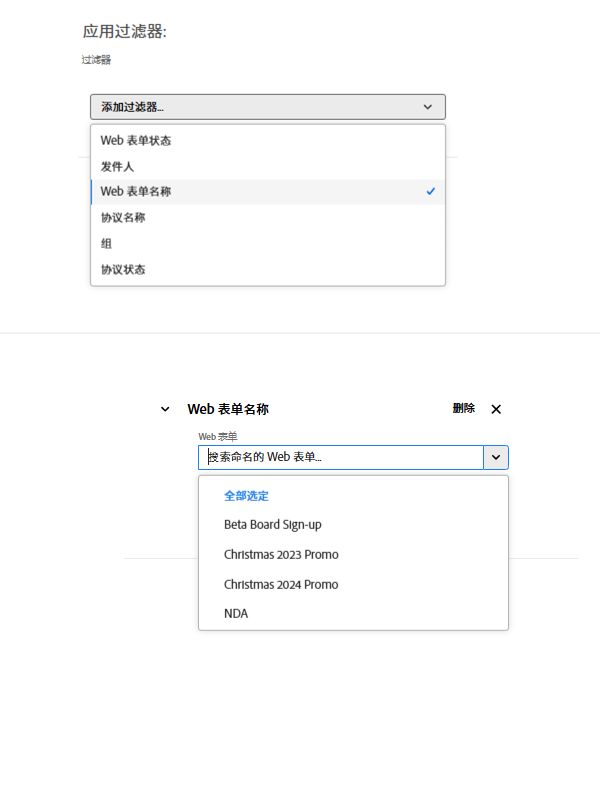Toggle the Web 表单 combo box arrow
This screenshot has height=800, width=600.
(496, 457)
